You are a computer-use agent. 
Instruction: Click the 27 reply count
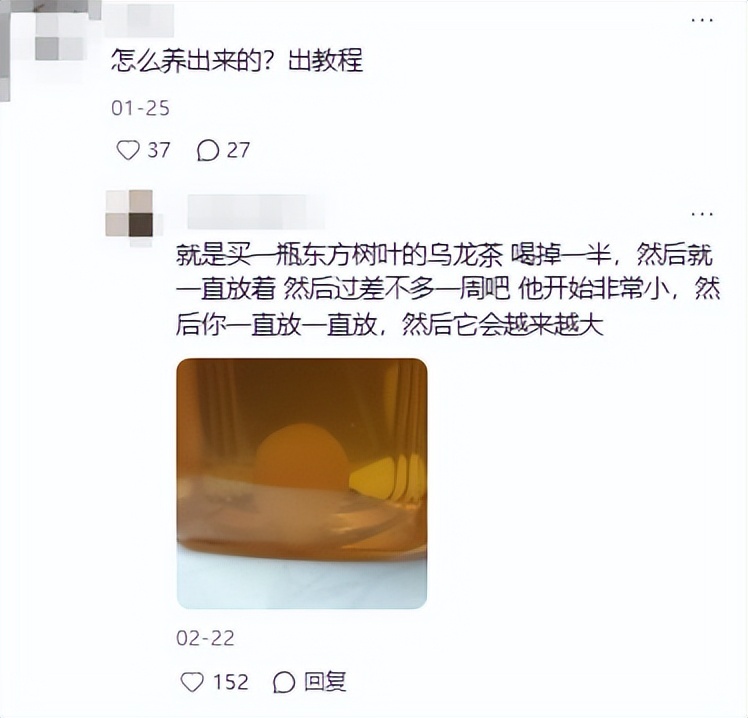point(238,151)
